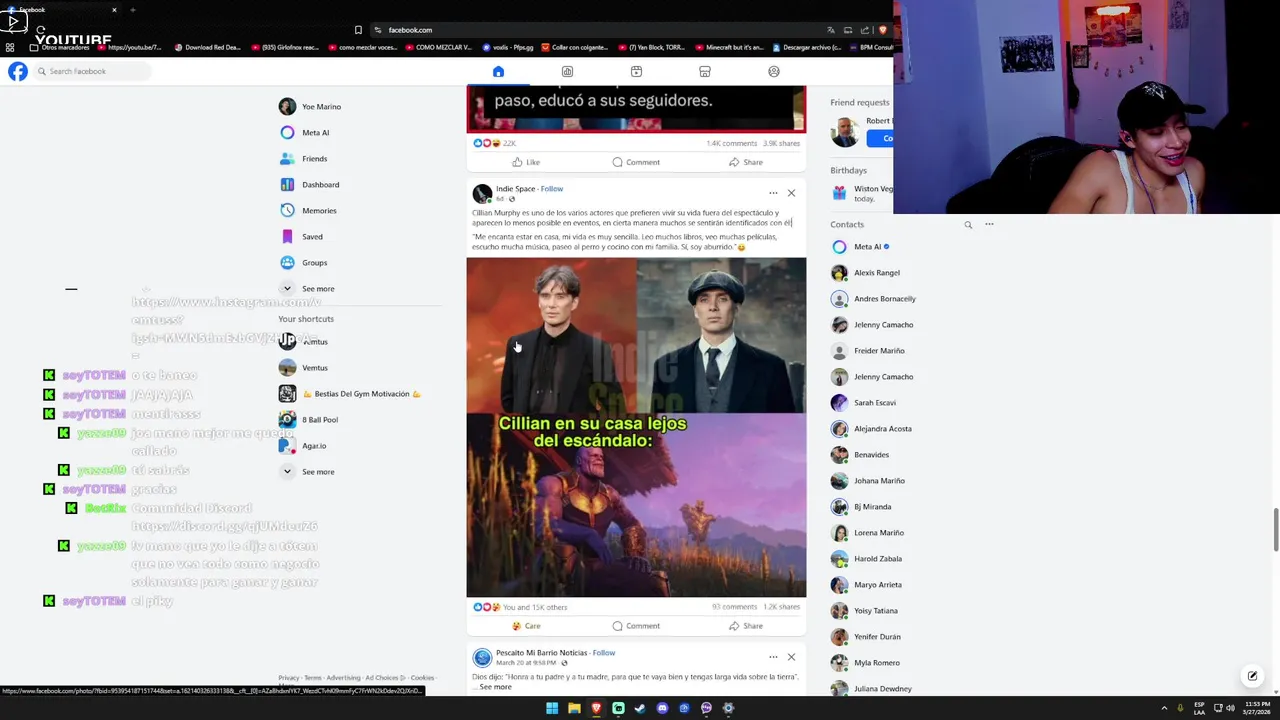1280x720 pixels.
Task: Comment on the Indie Space post
Action: 636,626
